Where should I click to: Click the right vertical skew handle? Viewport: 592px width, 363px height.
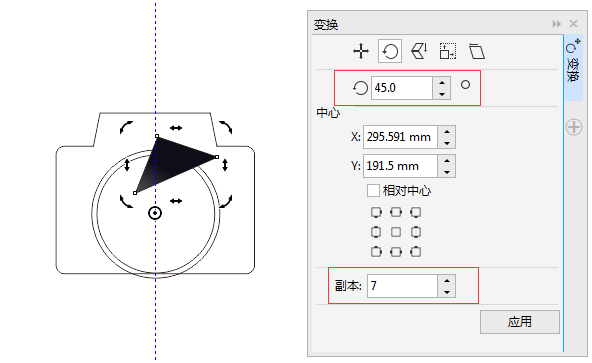click(x=225, y=165)
